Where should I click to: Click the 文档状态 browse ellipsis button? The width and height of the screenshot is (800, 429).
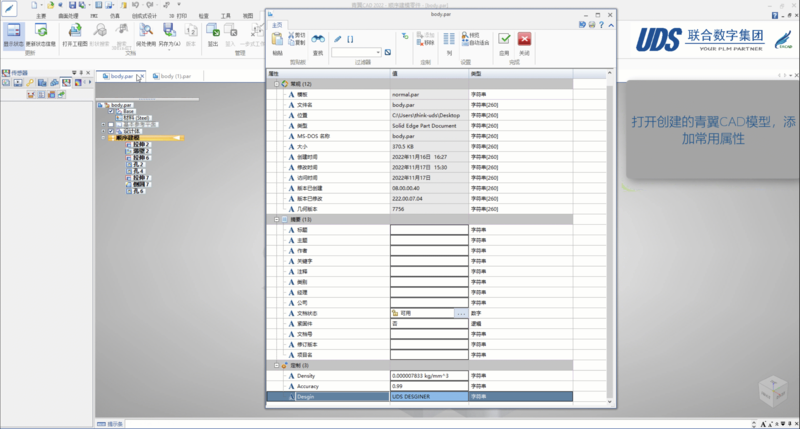[460, 313]
